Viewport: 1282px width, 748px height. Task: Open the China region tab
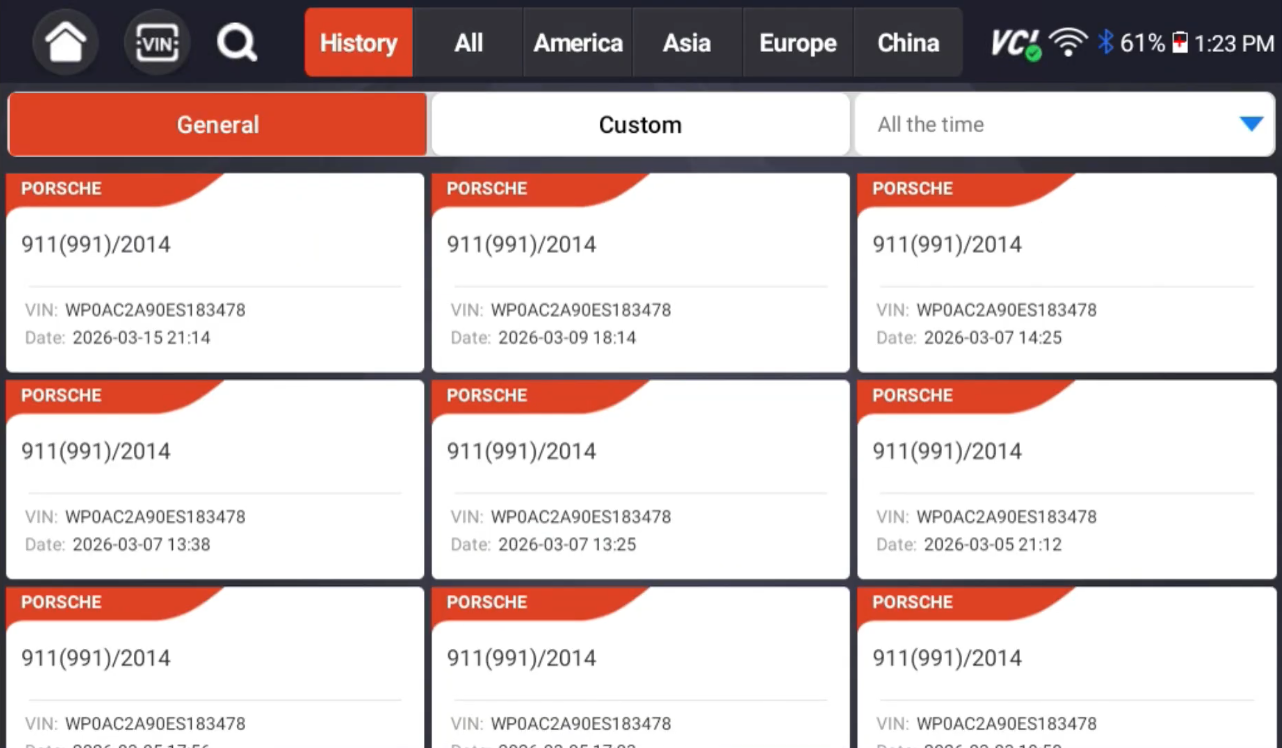pyautogui.click(x=908, y=43)
